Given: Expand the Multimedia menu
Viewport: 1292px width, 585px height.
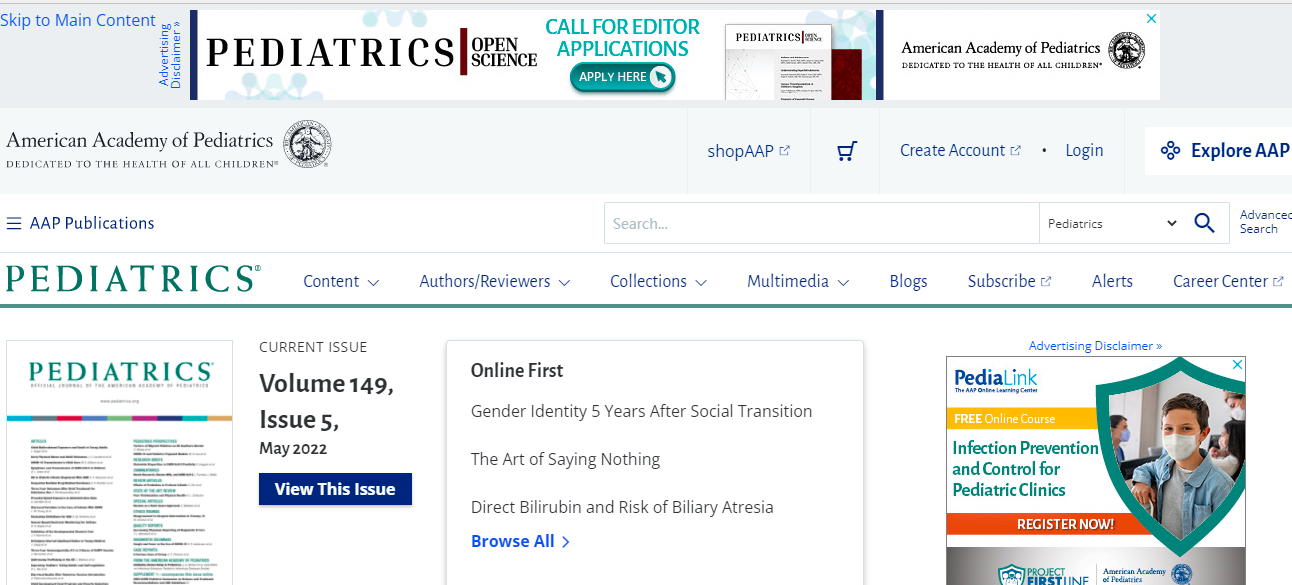Looking at the screenshot, I should (x=797, y=281).
